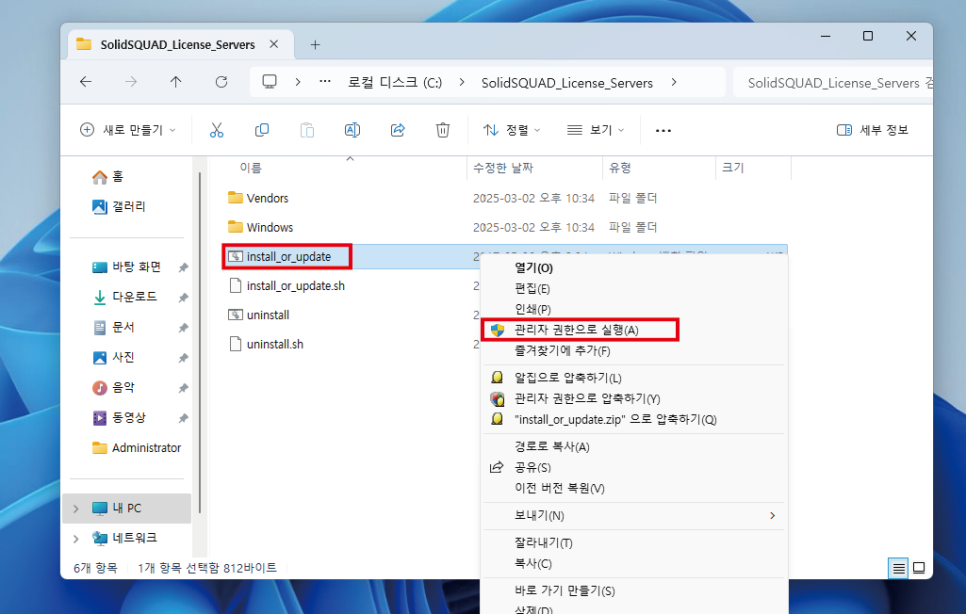Select the install_or_update.sh file
This screenshot has height=614, width=966.
[295, 286]
